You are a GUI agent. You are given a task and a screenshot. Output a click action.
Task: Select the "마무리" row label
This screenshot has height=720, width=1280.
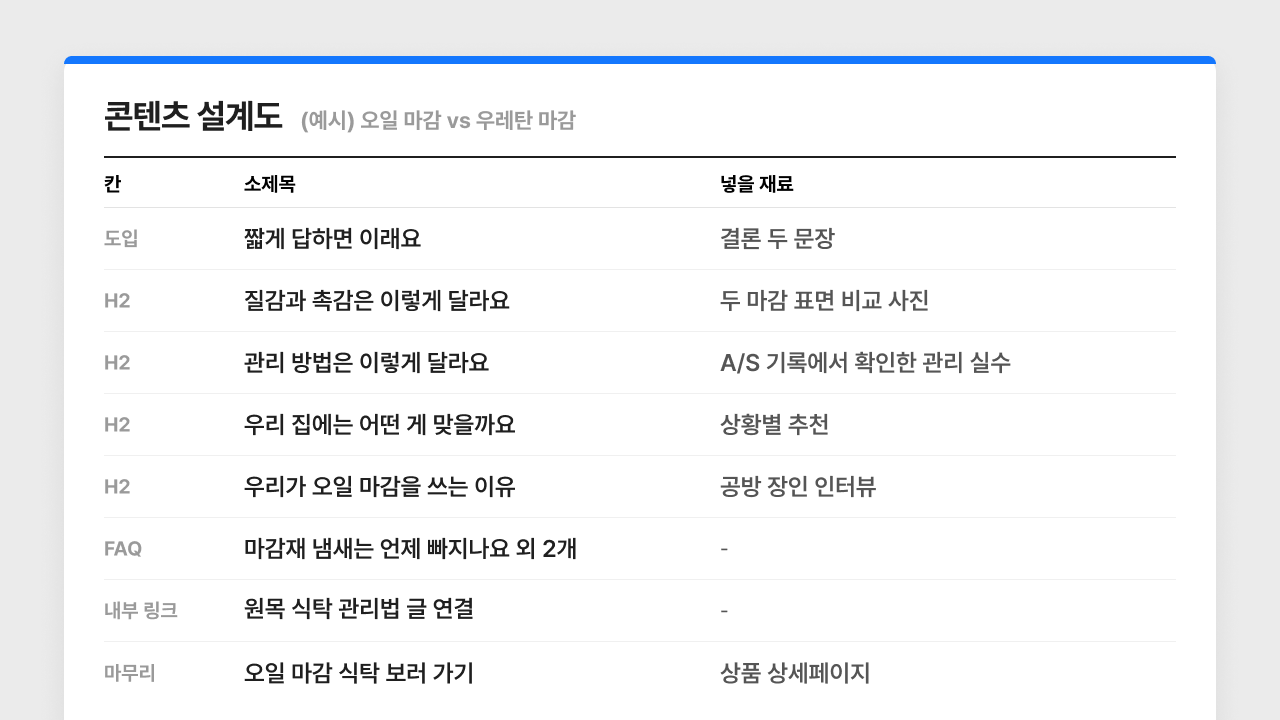[130, 673]
